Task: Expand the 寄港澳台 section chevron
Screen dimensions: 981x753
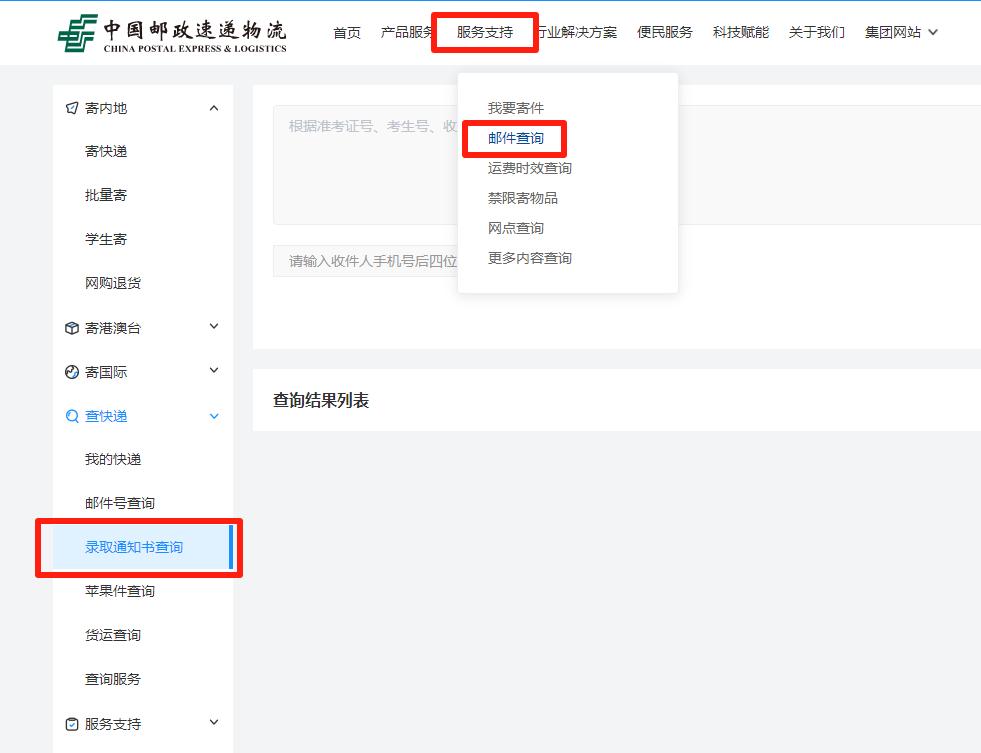Action: pyautogui.click(x=213, y=327)
